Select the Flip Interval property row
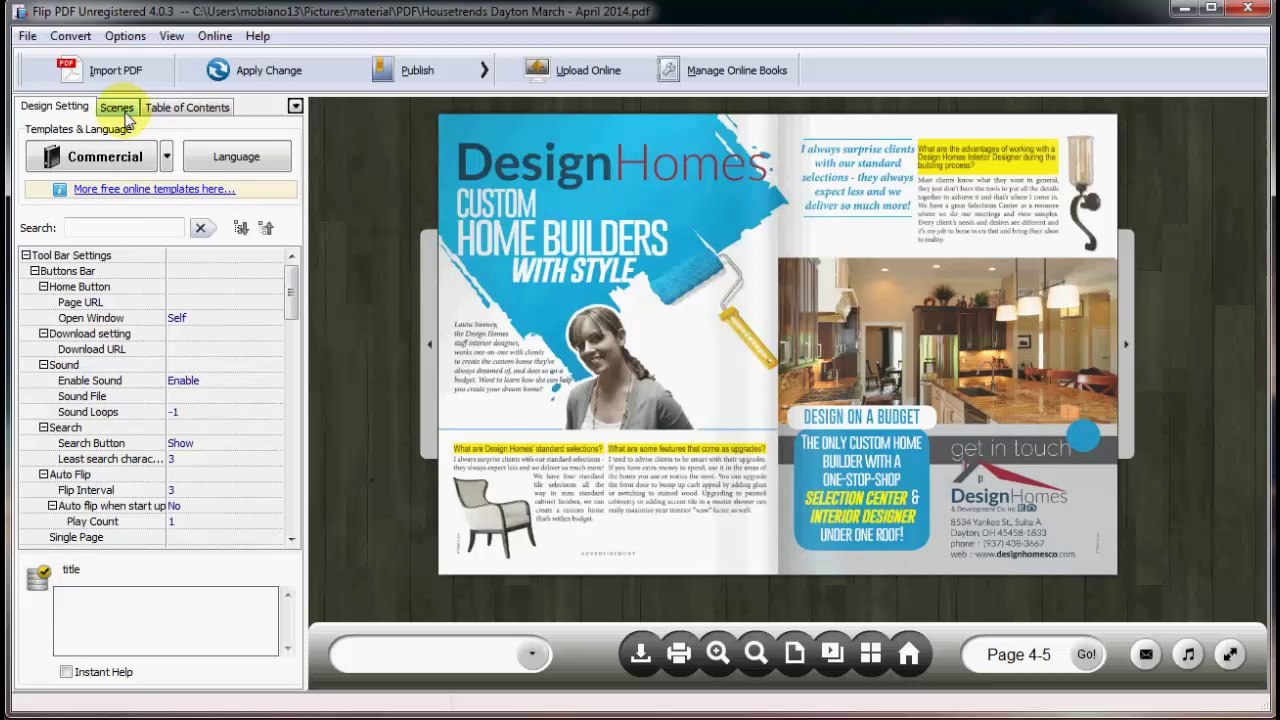Image resolution: width=1280 pixels, height=720 pixels. (152, 490)
